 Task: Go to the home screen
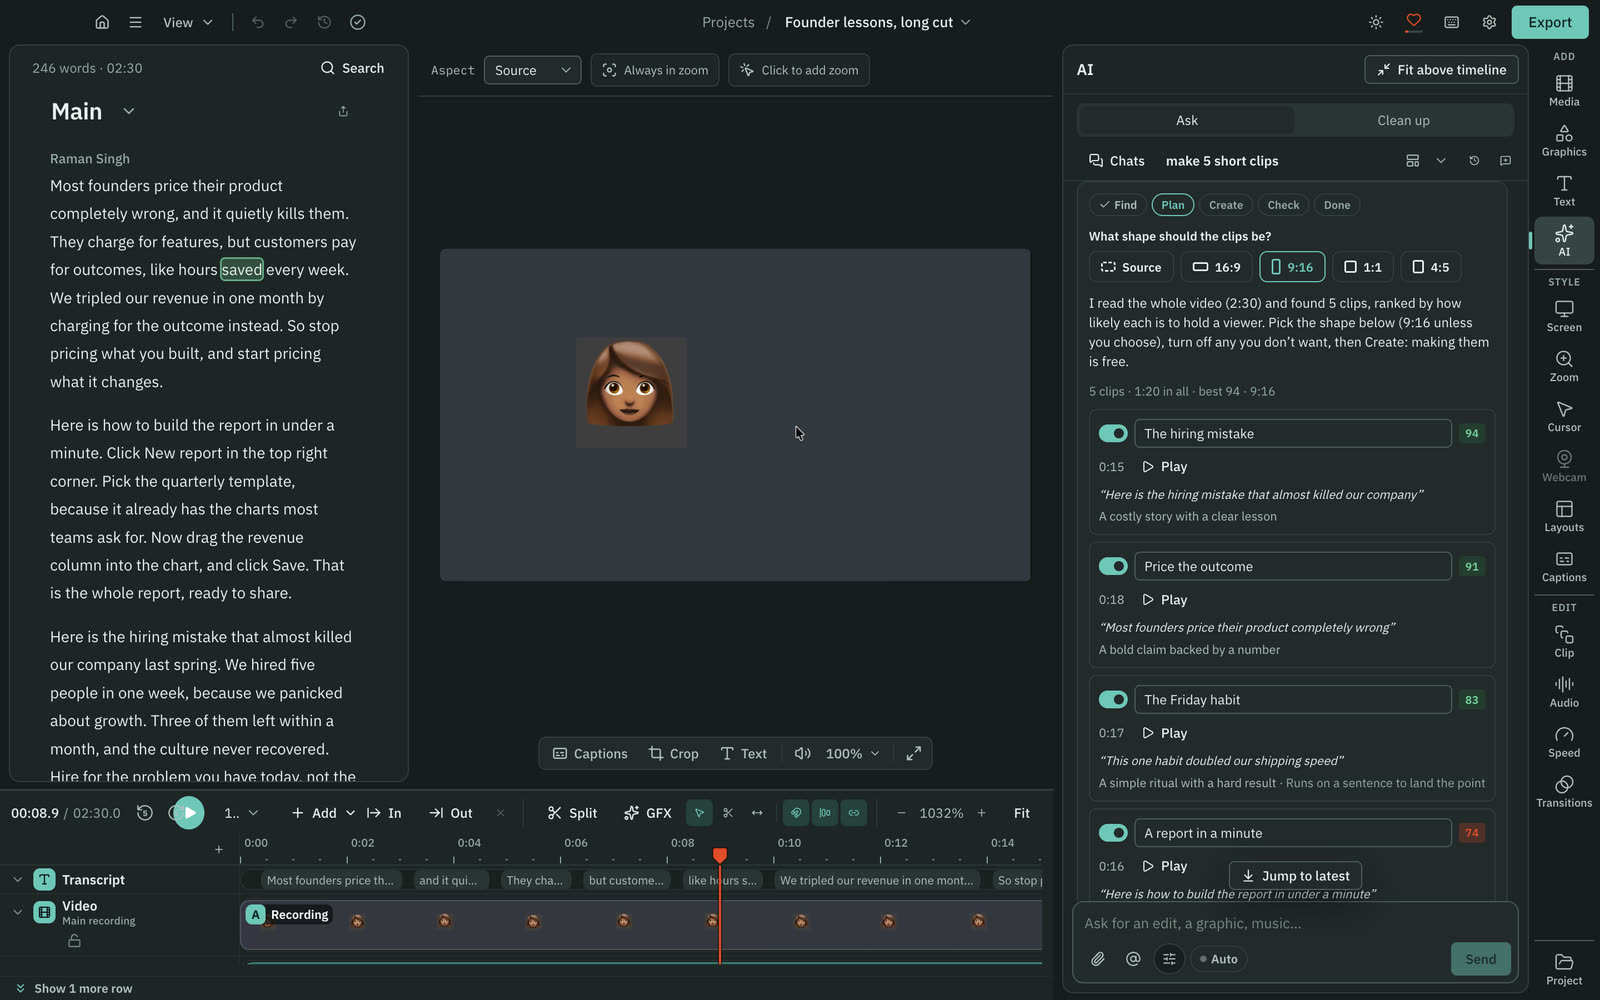102,22
